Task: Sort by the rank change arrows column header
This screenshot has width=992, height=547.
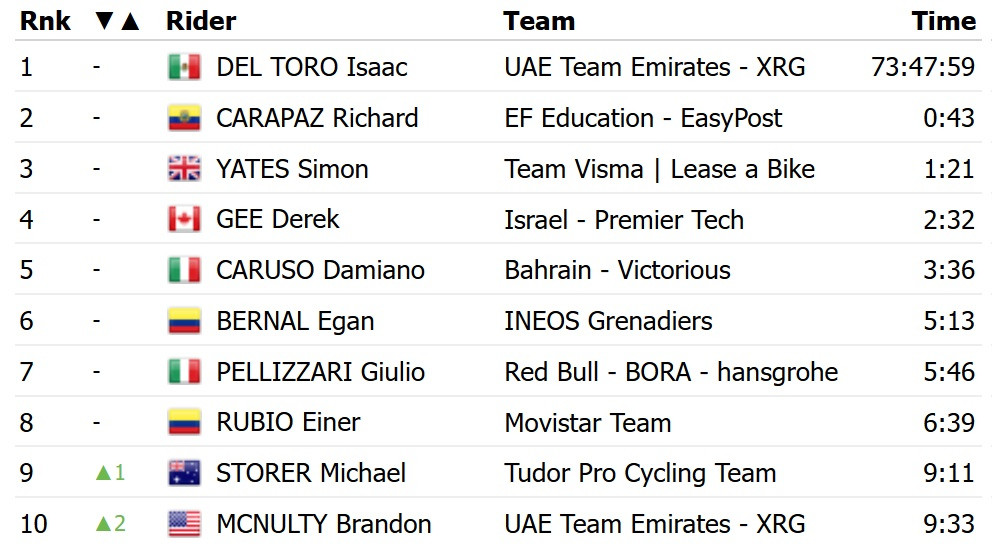Action: pyautogui.click(x=117, y=21)
